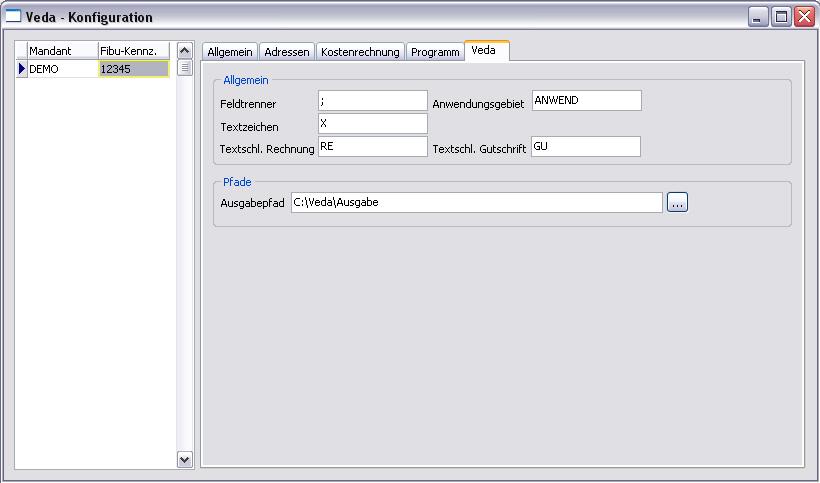820x483 pixels.
Task: Switch to the Allgemein tab
Action: click(x=230, y=52)
